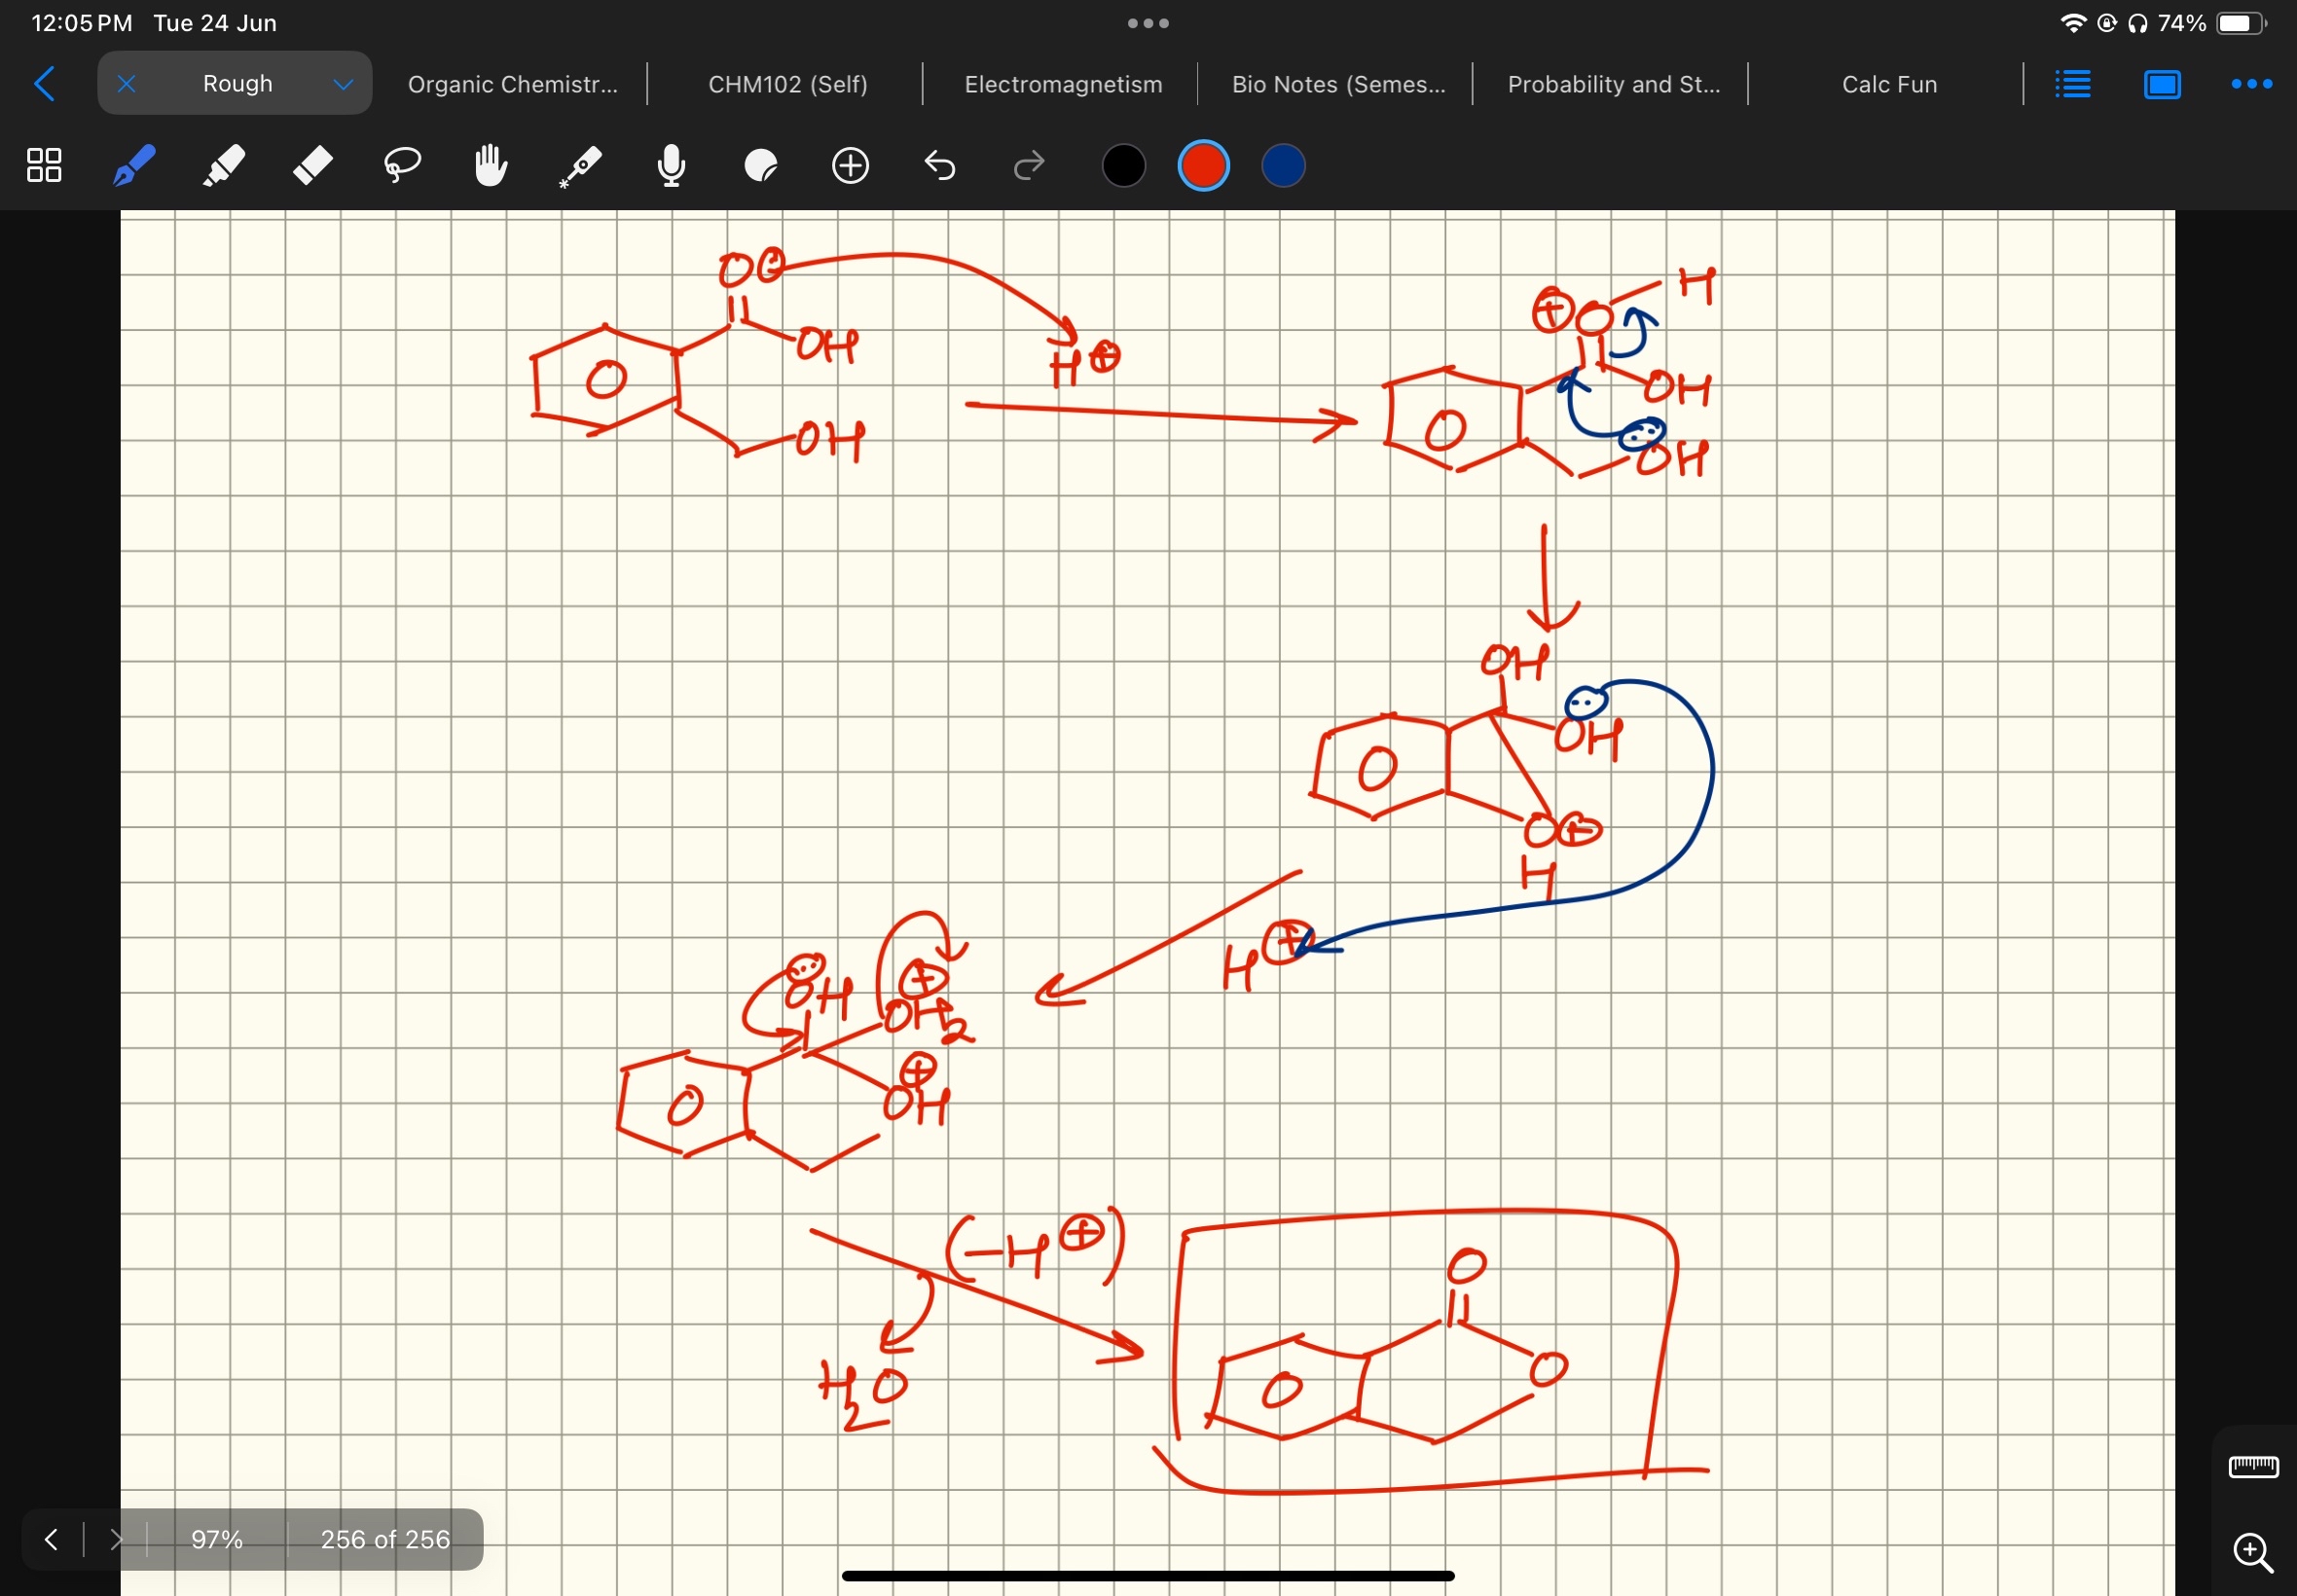Tap the 12:05 PM clock

coord(82,23)
